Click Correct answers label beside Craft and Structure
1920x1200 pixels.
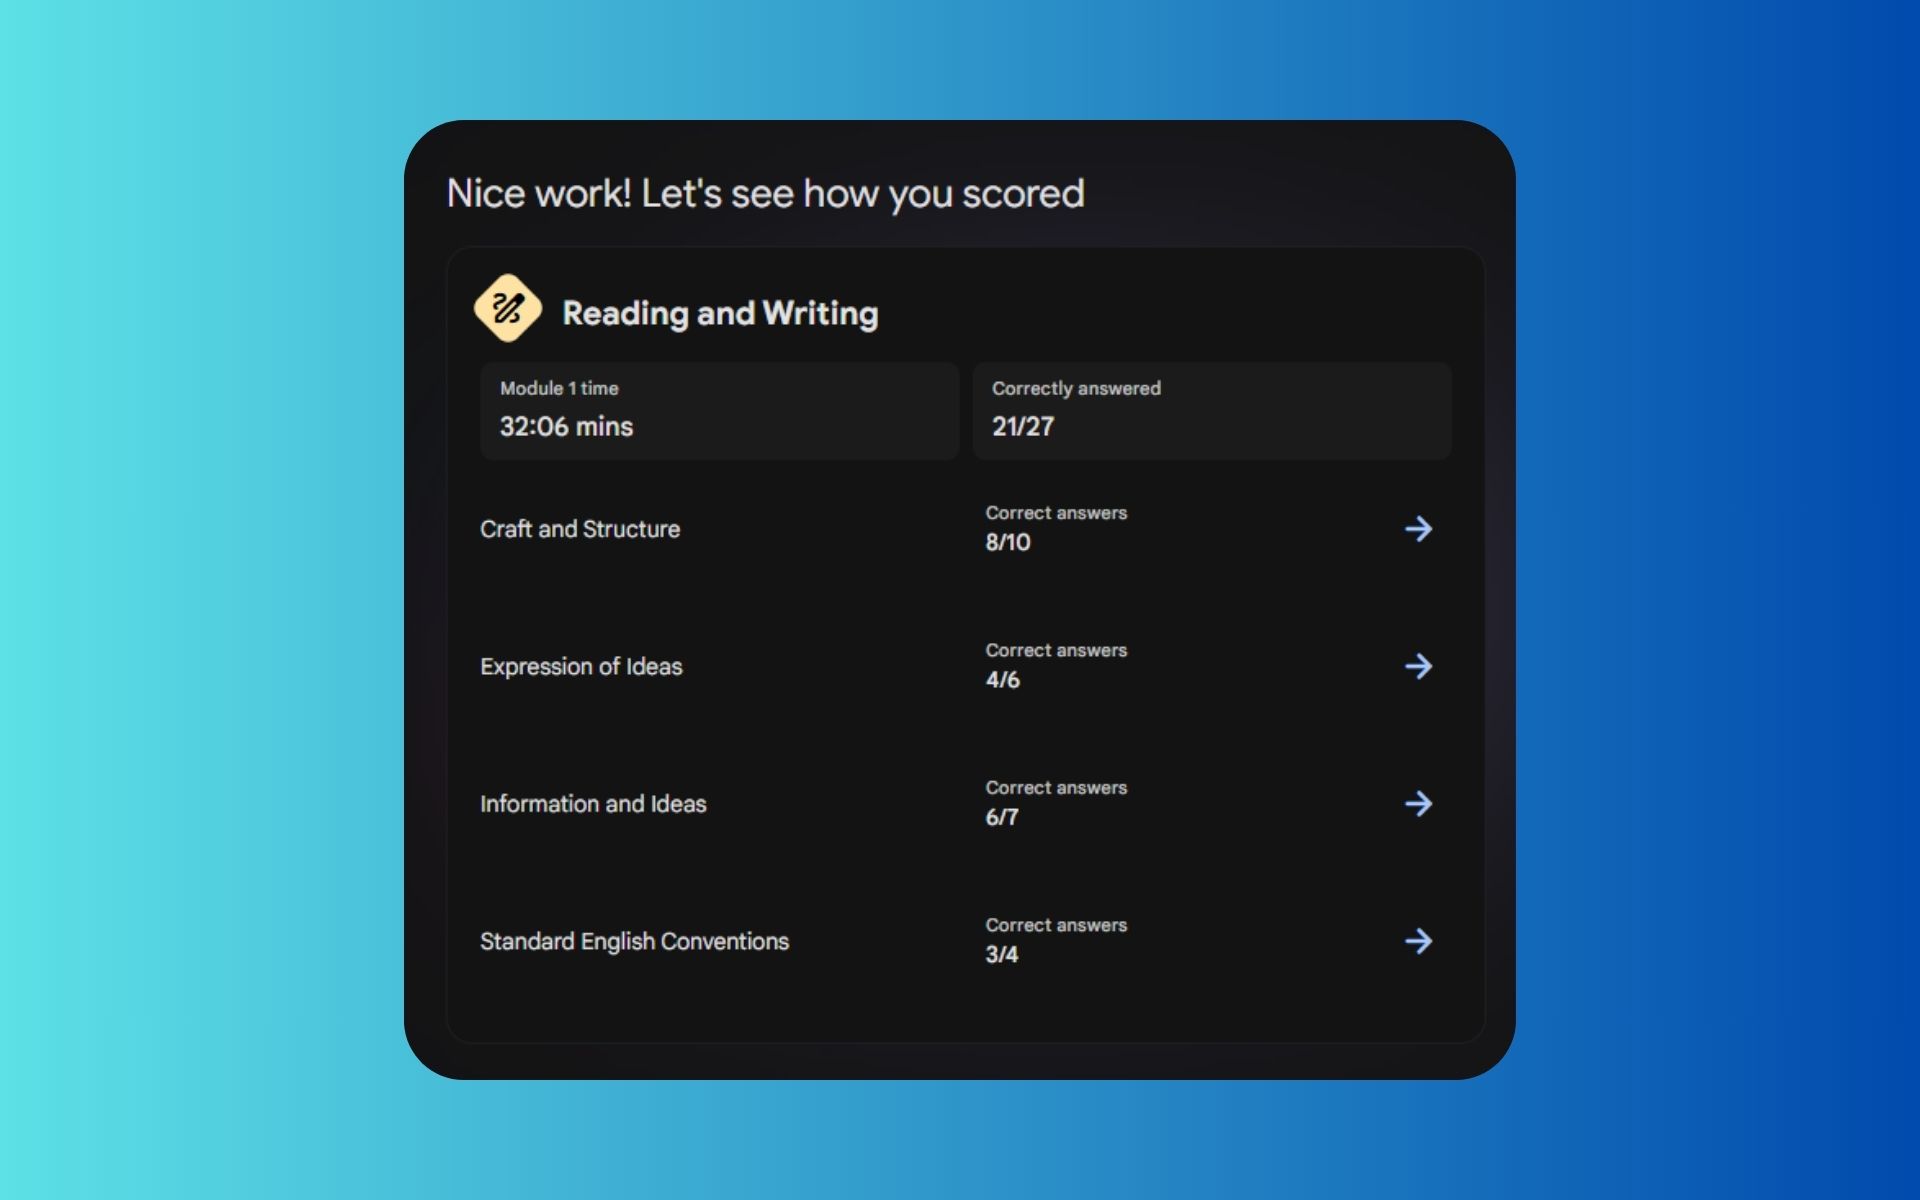(1056, 513)
